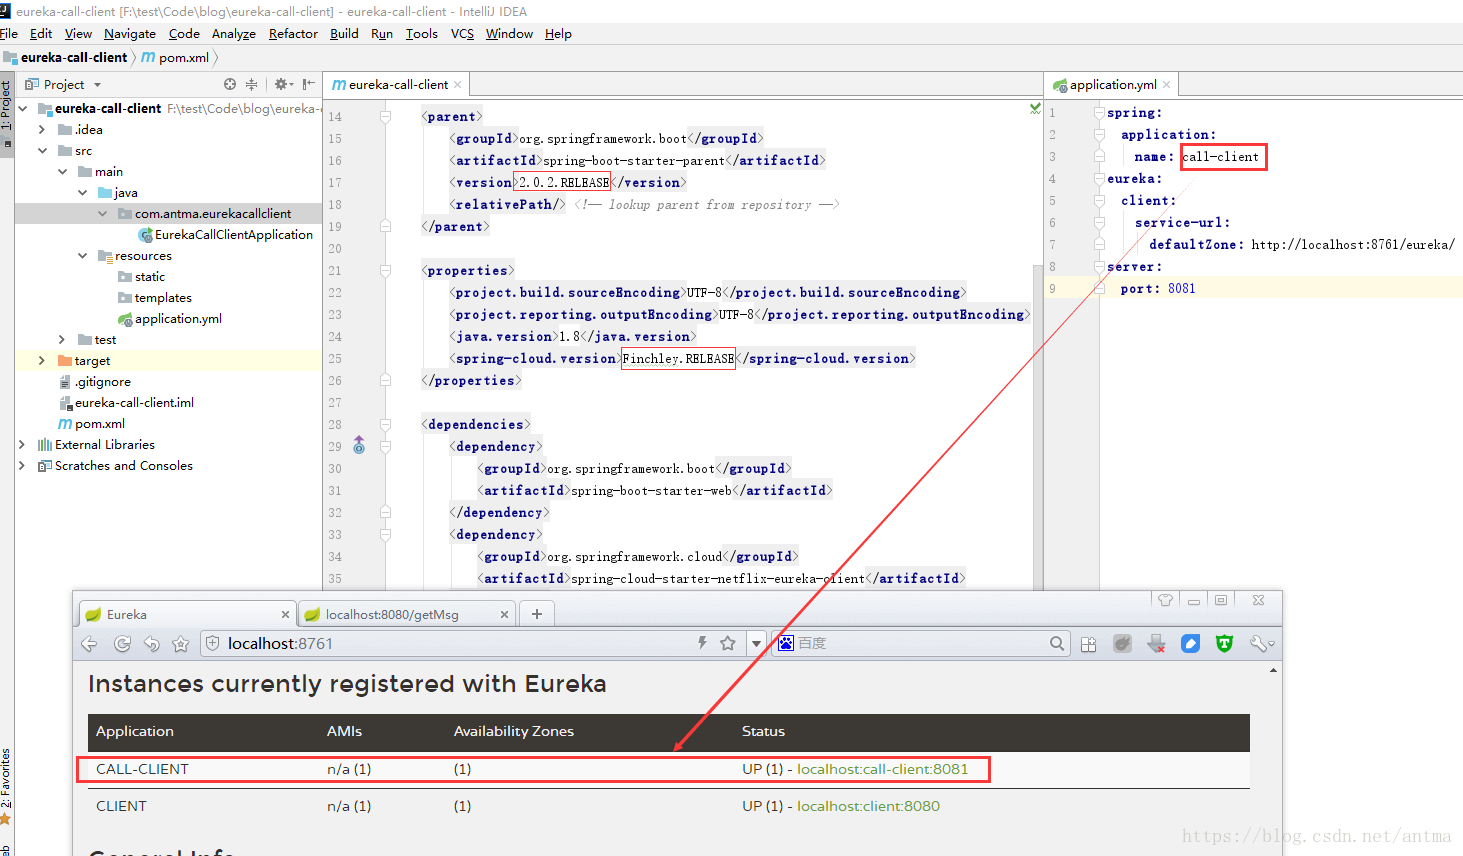Click the fold marker beside properties tag line 21
This screenshot has width=1463, height=856.
point(385,271)
